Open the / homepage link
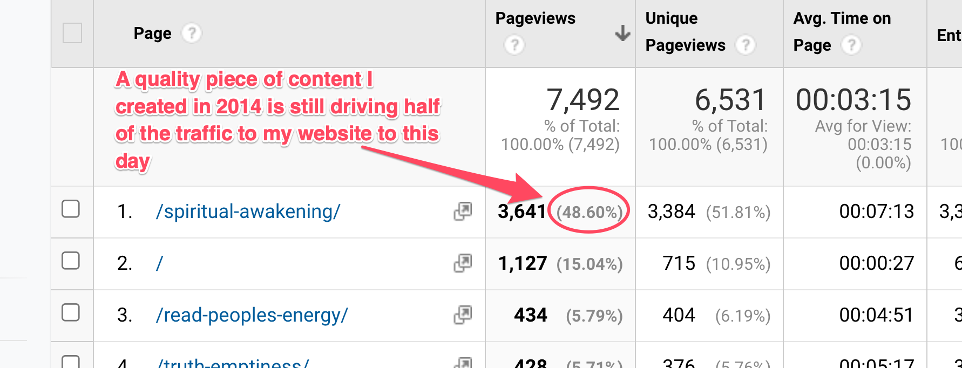The width and height of the screenshot is (962, 368). 160,264
